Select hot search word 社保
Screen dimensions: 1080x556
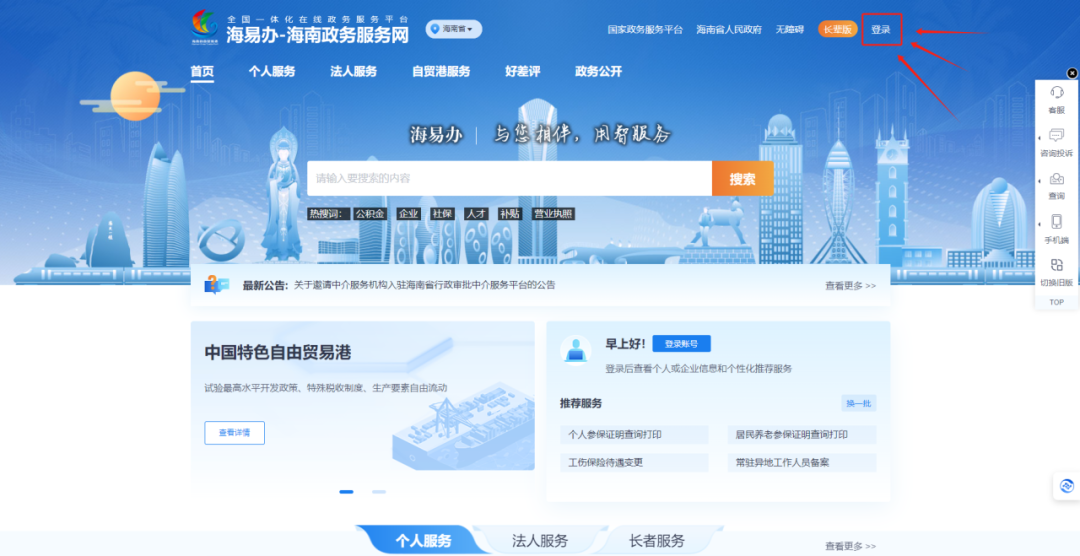442,214
